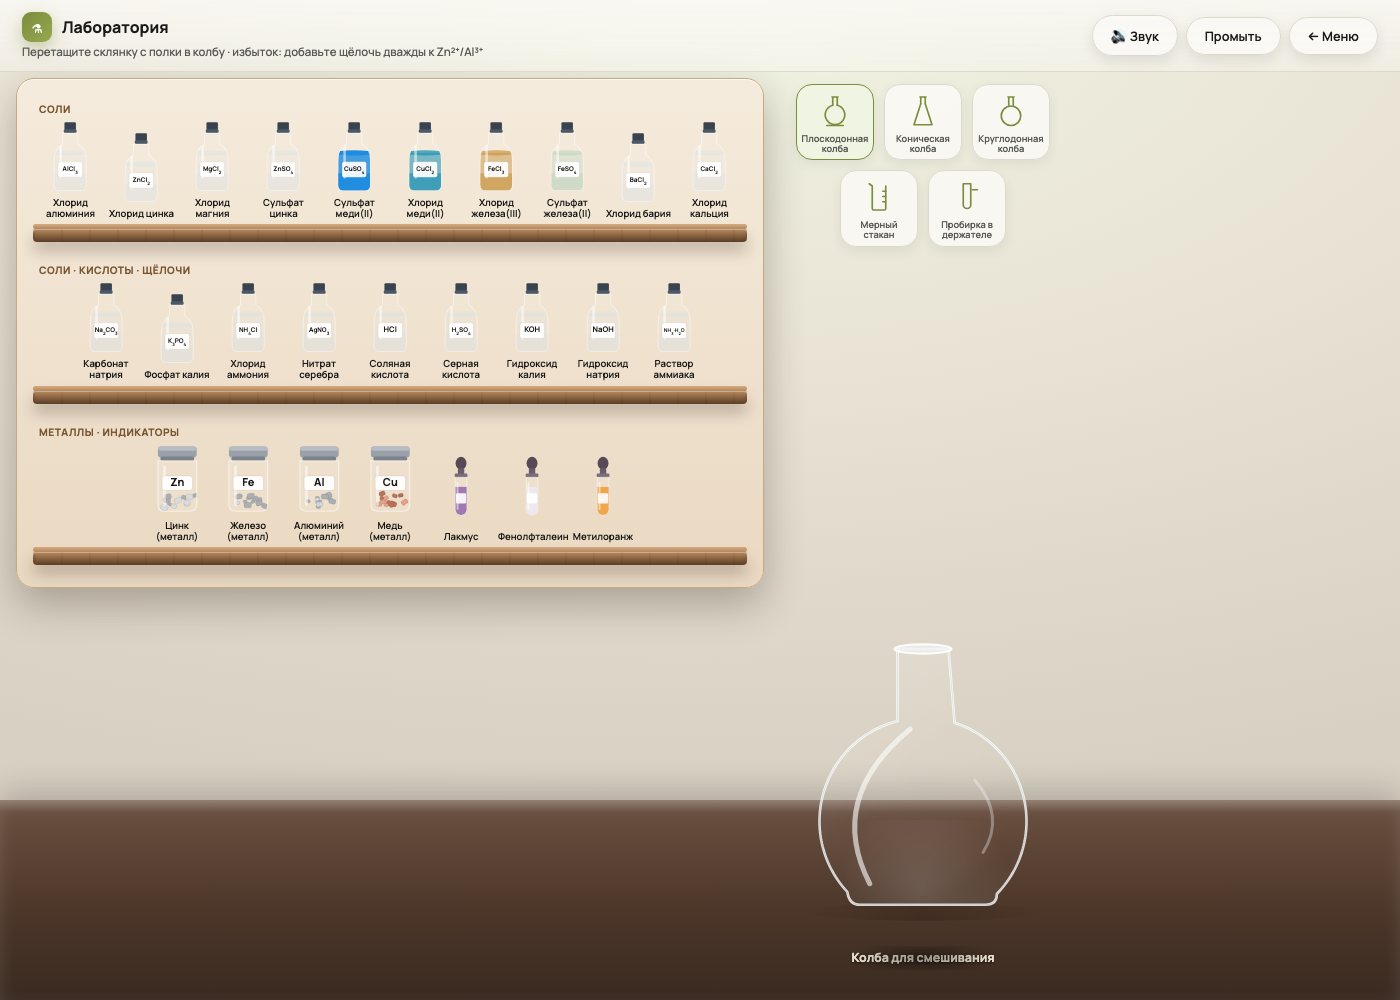The height and width of the screenshot is (1000, 1400).
Task: Click the Cu metal jar
Action: click(390, 480)
